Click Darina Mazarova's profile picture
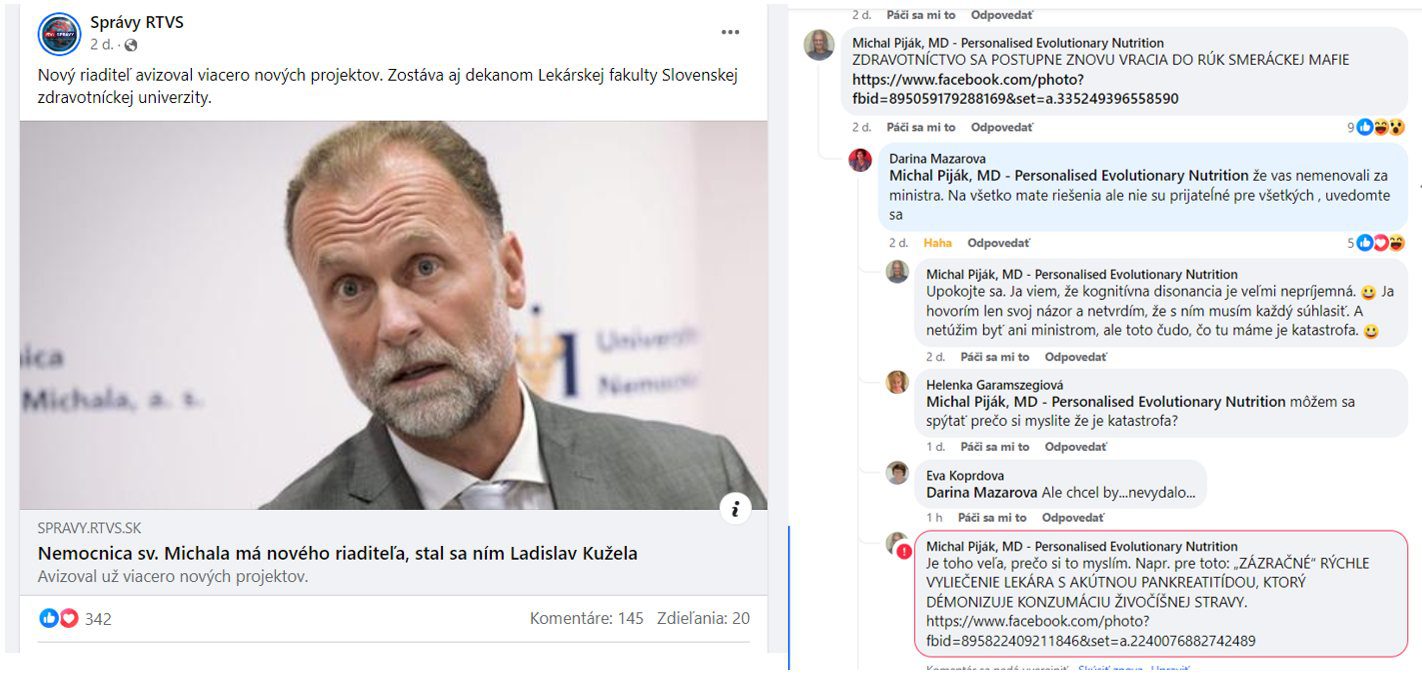 (x=860, y=160)
